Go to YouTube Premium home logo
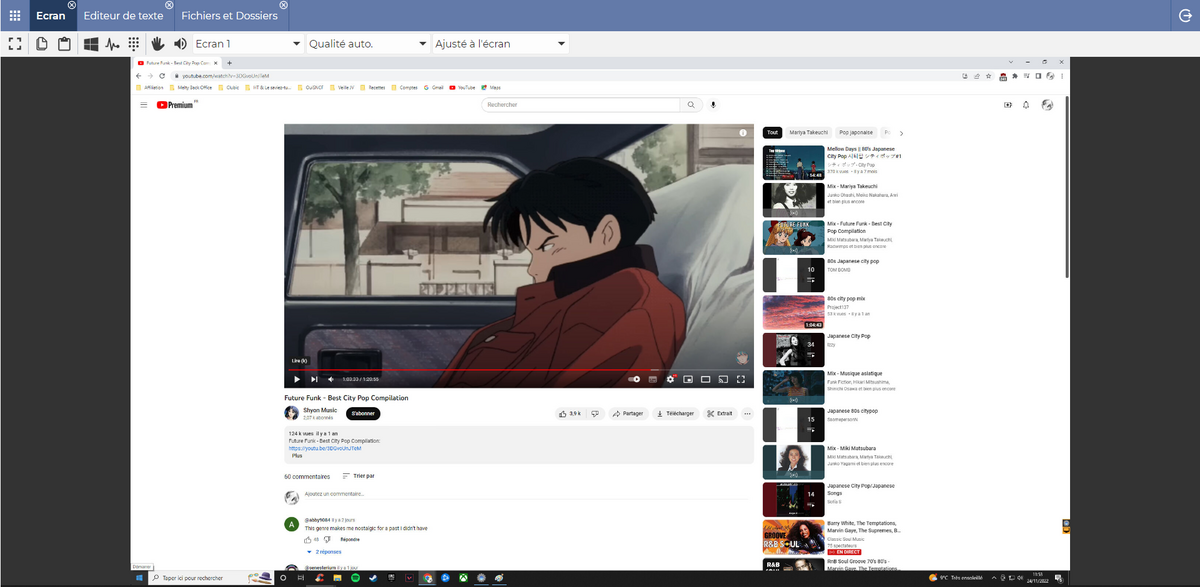 [175, 105]
